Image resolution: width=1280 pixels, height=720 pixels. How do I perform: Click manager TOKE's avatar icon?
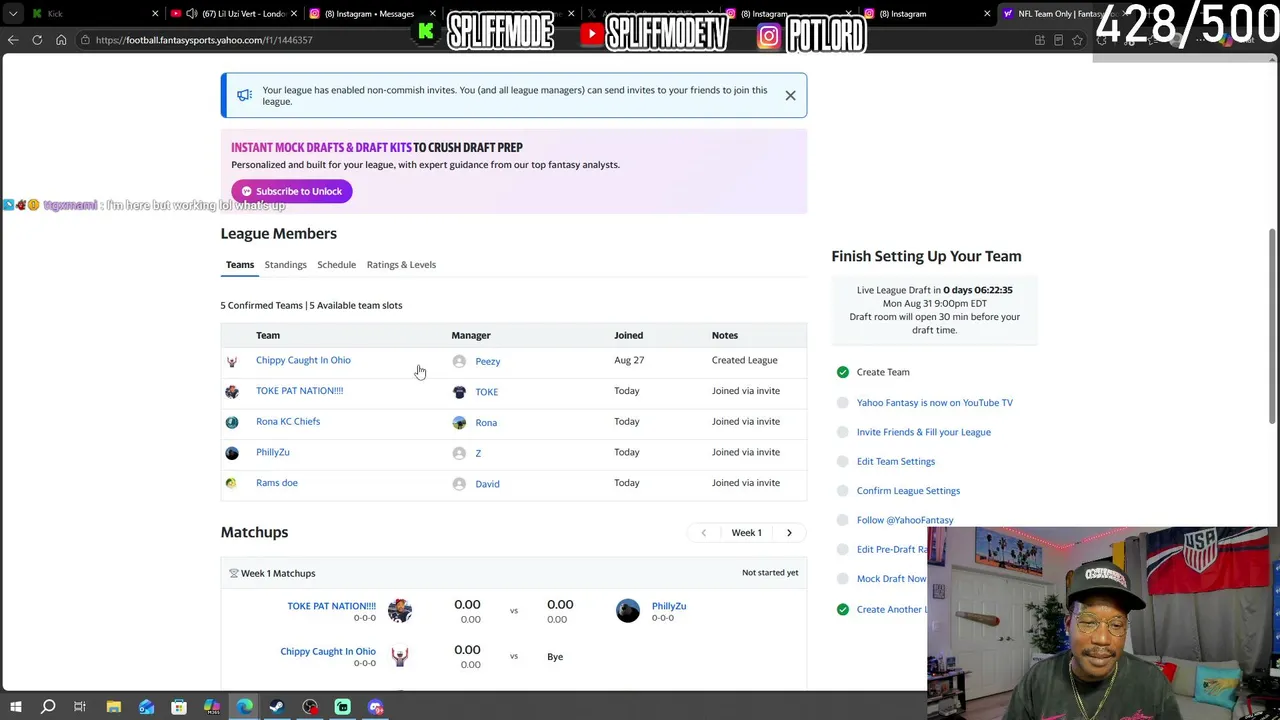pos(459,392)
